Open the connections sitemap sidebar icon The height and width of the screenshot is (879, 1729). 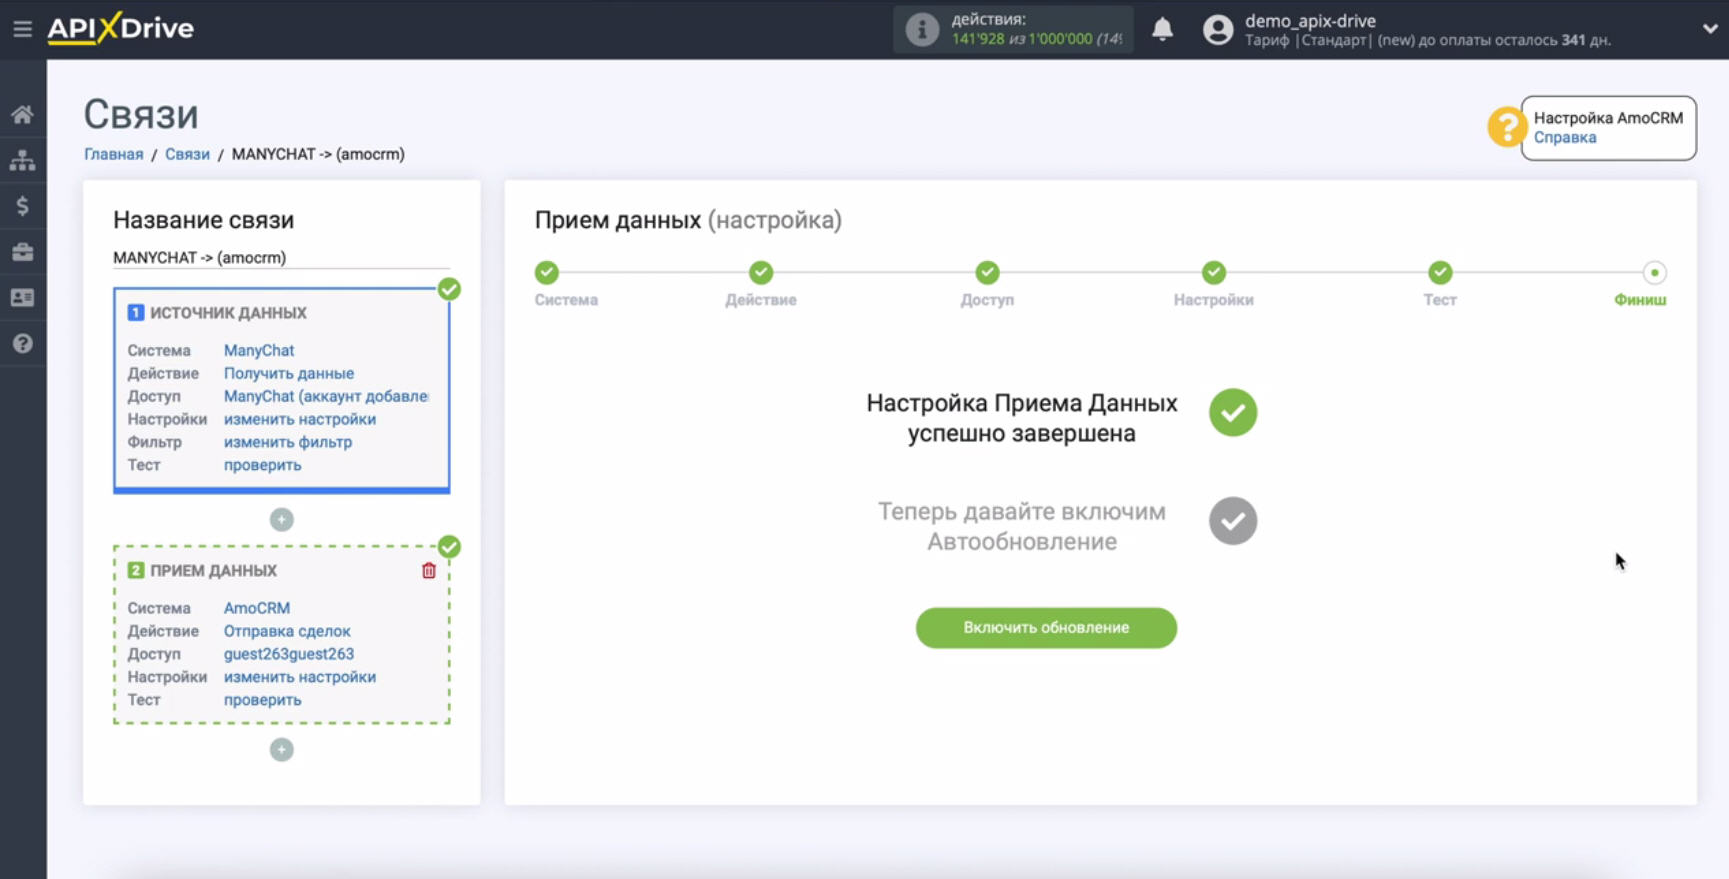(x=22, y=160)
